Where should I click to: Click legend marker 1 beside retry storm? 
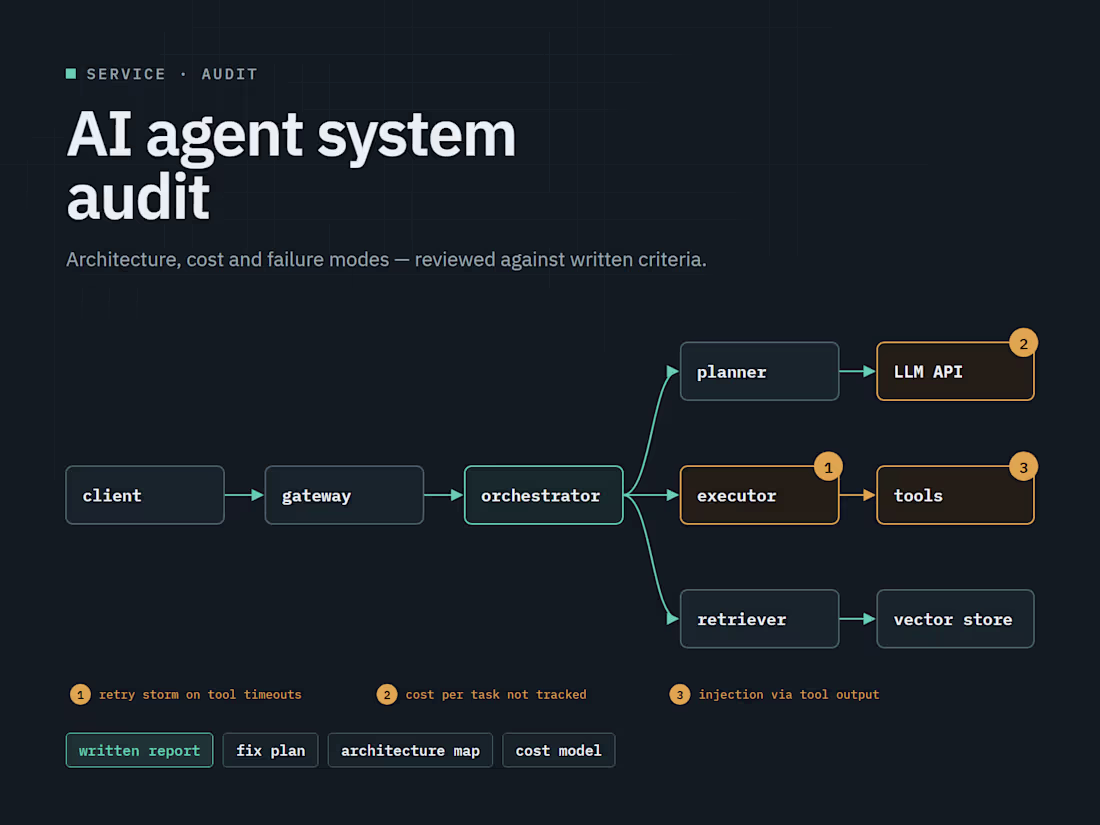(x=80, y=695)
